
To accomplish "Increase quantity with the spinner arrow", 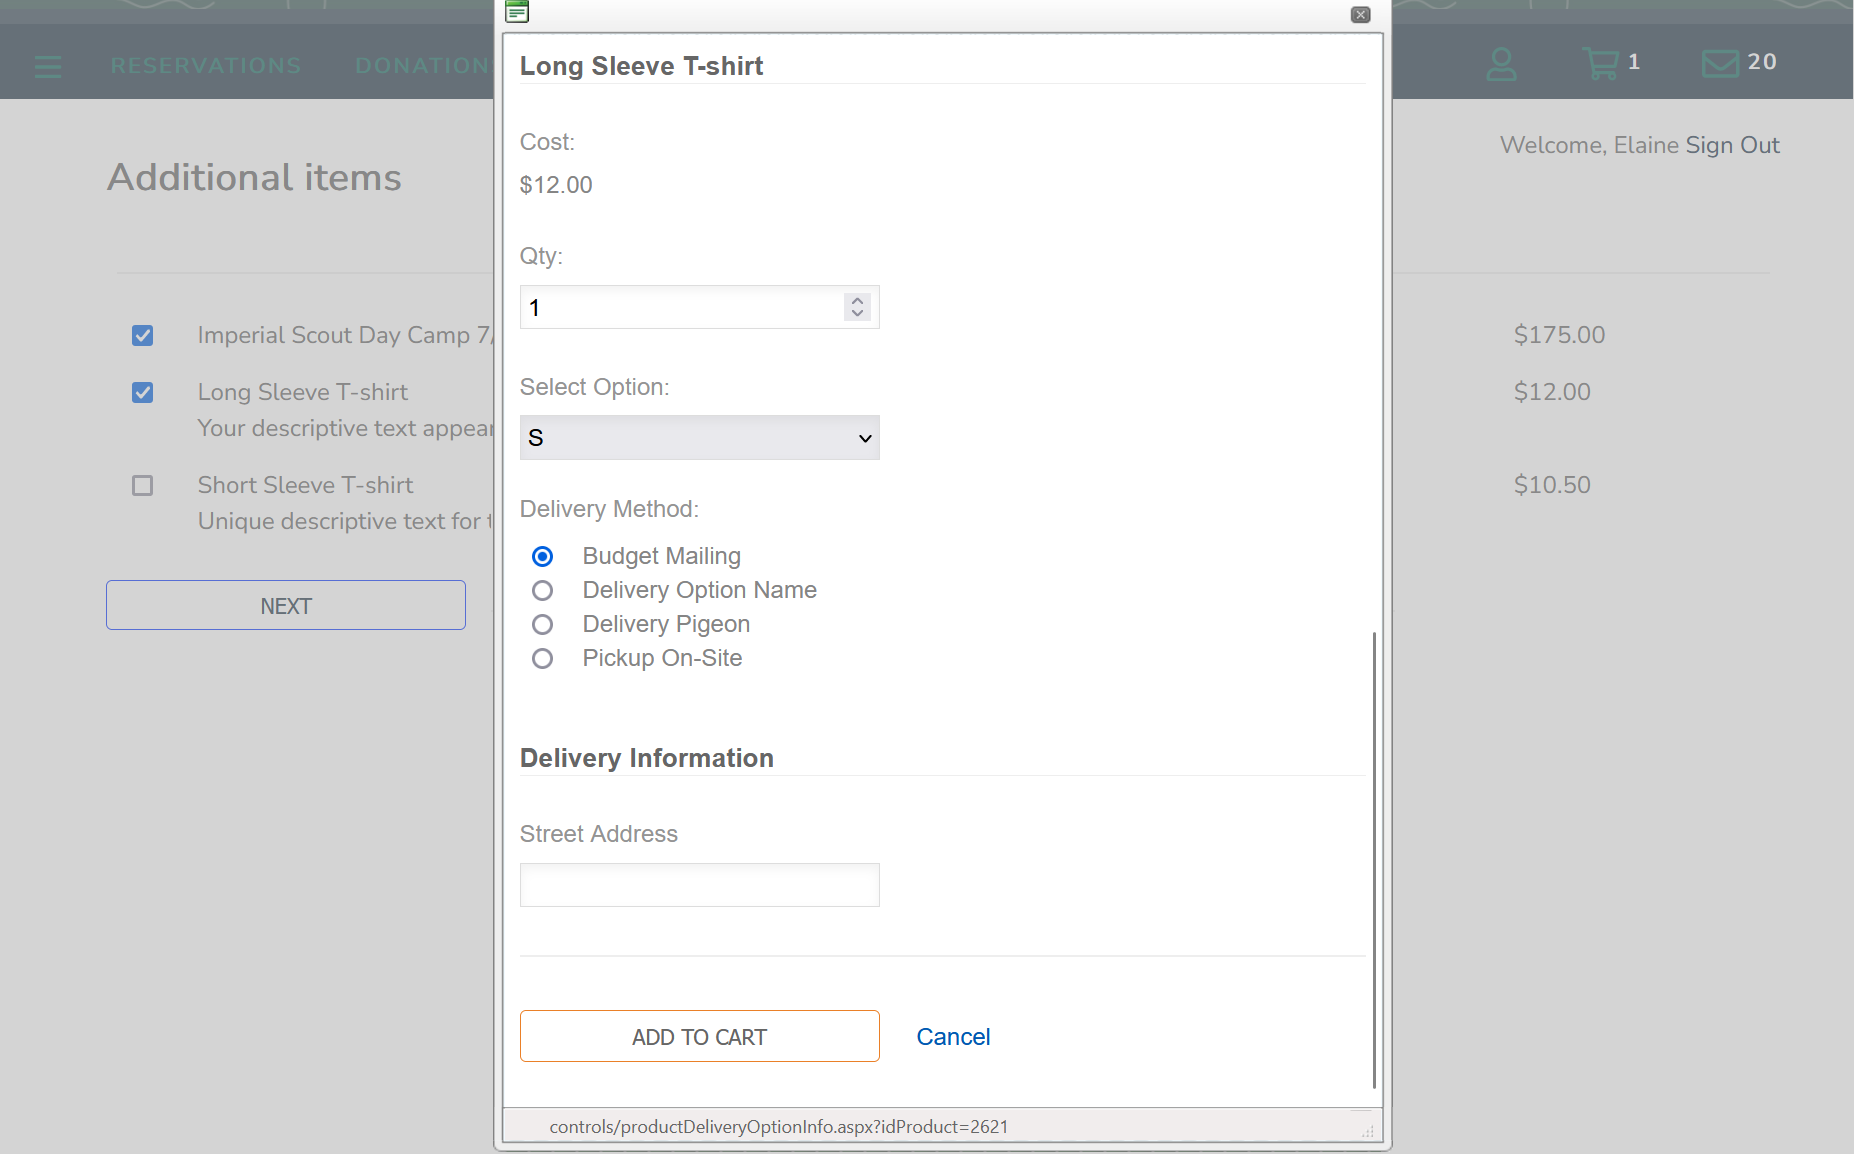I will [x=857, y=300].
